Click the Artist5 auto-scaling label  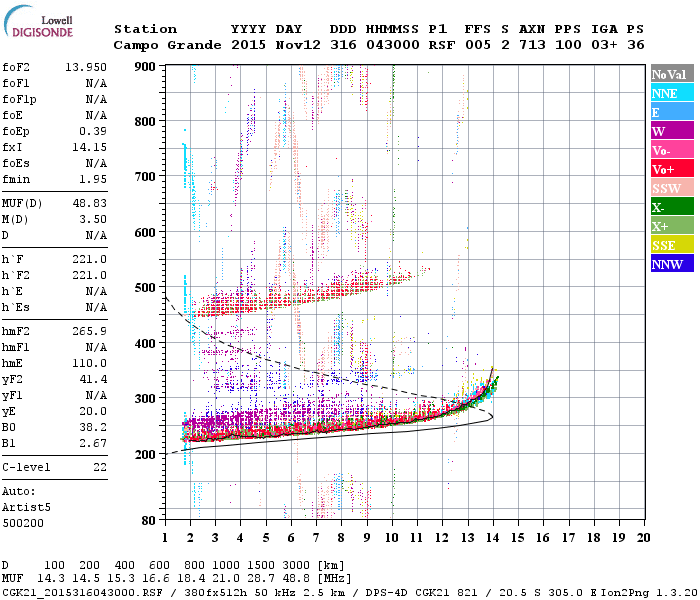click(x=26, y=508)
